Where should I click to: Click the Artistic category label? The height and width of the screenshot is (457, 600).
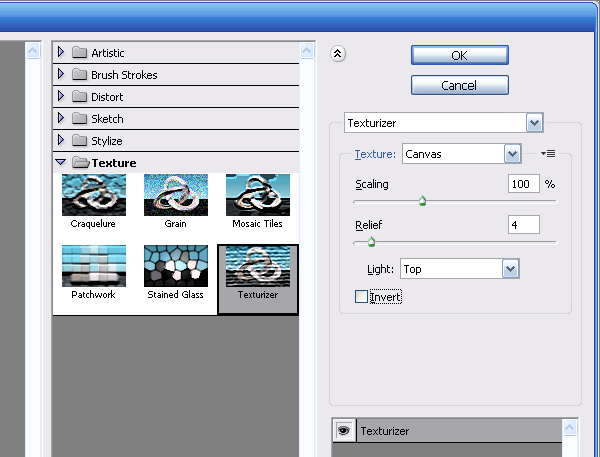pyautogui.click(x=108, y=53)
